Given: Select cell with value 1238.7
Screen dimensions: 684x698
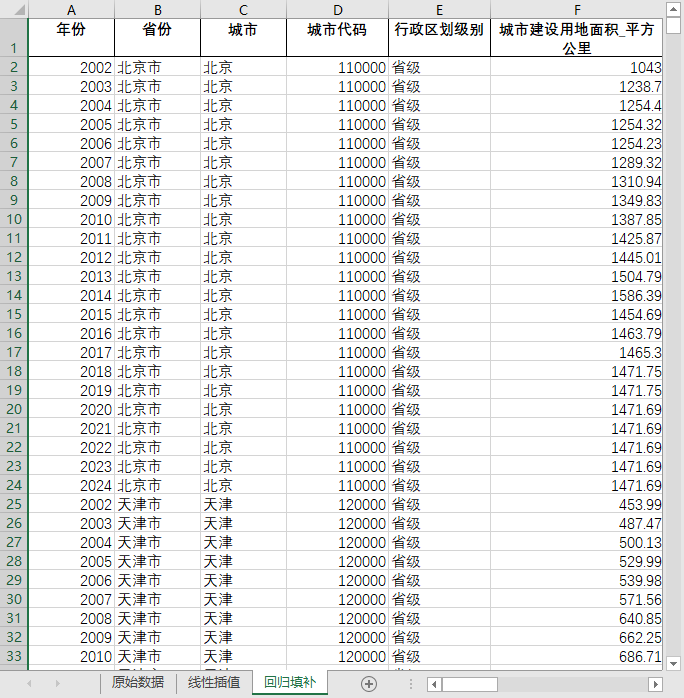Looking at the screenshot, I should [x=576, y=86].
